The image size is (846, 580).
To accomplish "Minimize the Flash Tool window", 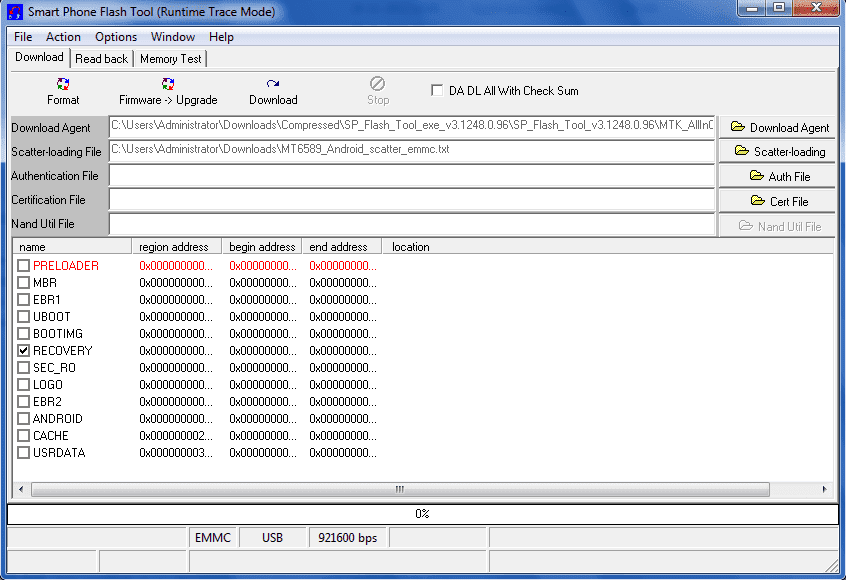I will pos(753,8).
